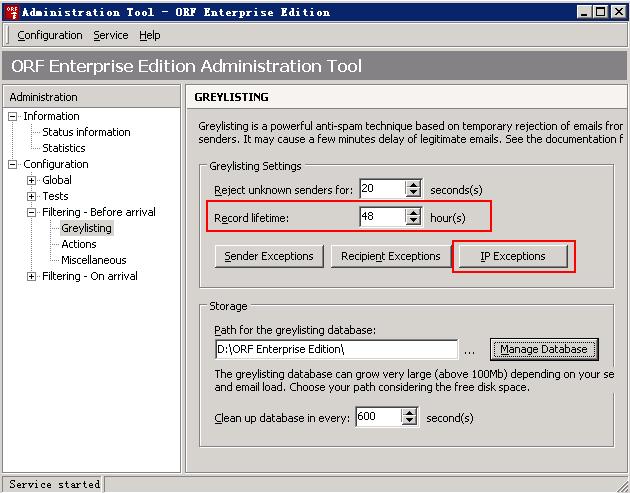Viewport: 630px width, 493px height.
Task: Click the Recipient Exceptions button
Action: coord(390,256)
